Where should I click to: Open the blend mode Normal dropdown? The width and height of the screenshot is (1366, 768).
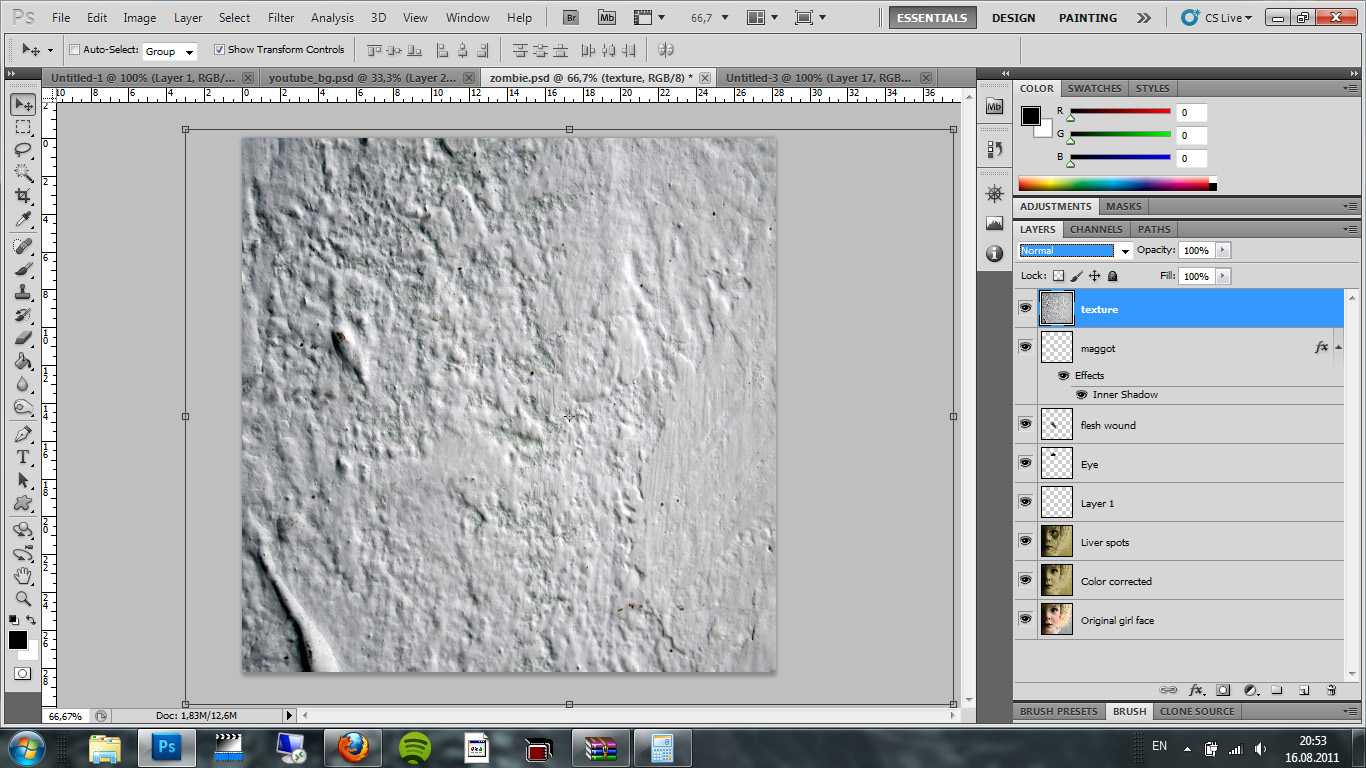pos(1075,251)
